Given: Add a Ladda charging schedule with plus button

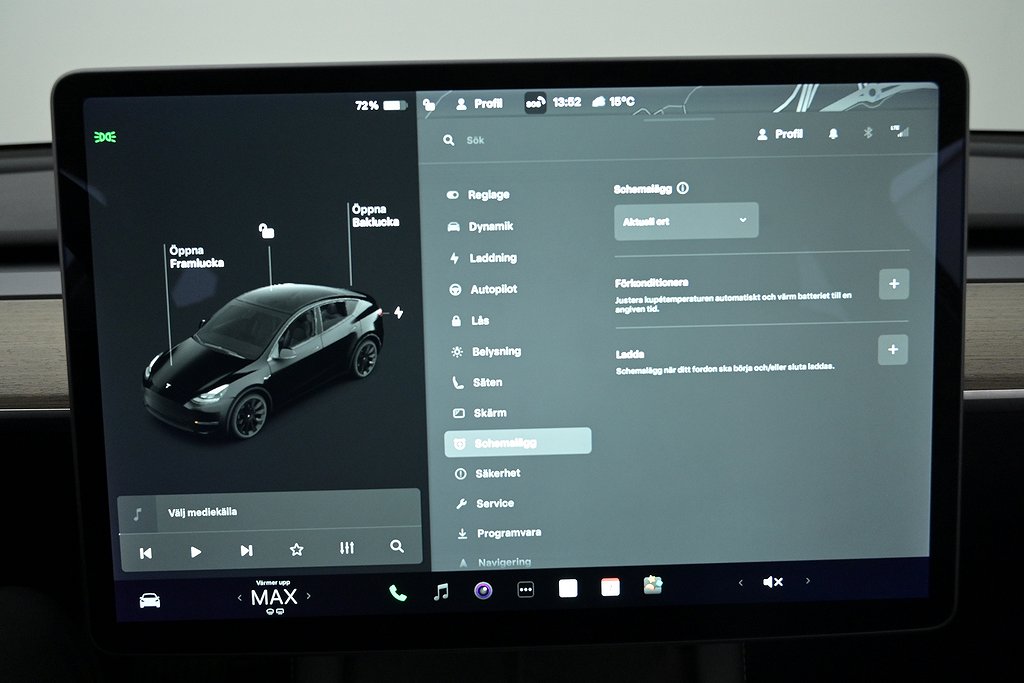Looking at the screenshot, I should point(893,350).
